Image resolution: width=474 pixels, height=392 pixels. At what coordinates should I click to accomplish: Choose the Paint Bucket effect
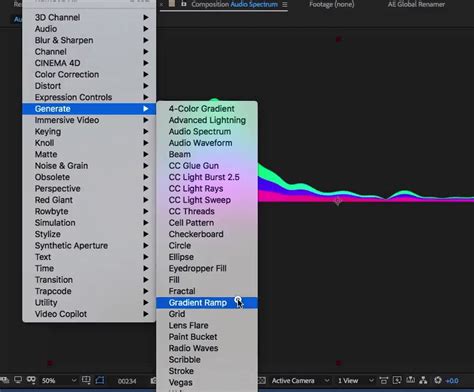click(x=207, y=337)
